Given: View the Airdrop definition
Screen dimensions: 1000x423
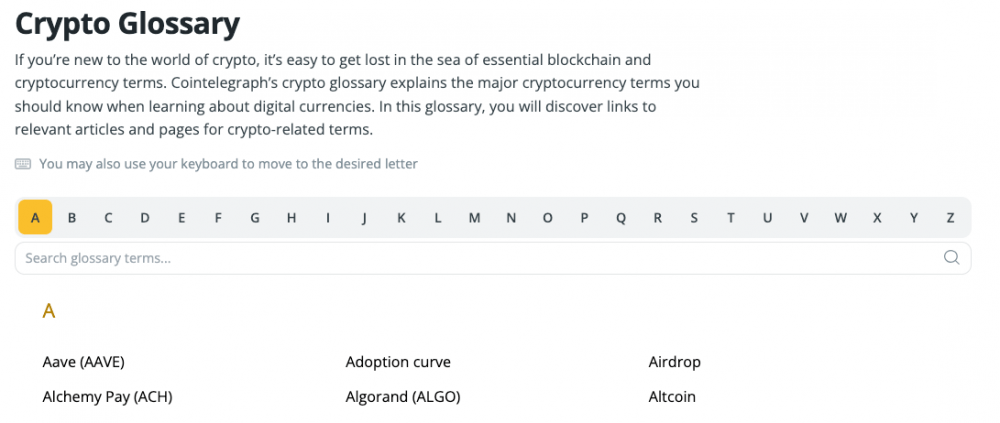Looking at the screenshot, I should [674, 362].
